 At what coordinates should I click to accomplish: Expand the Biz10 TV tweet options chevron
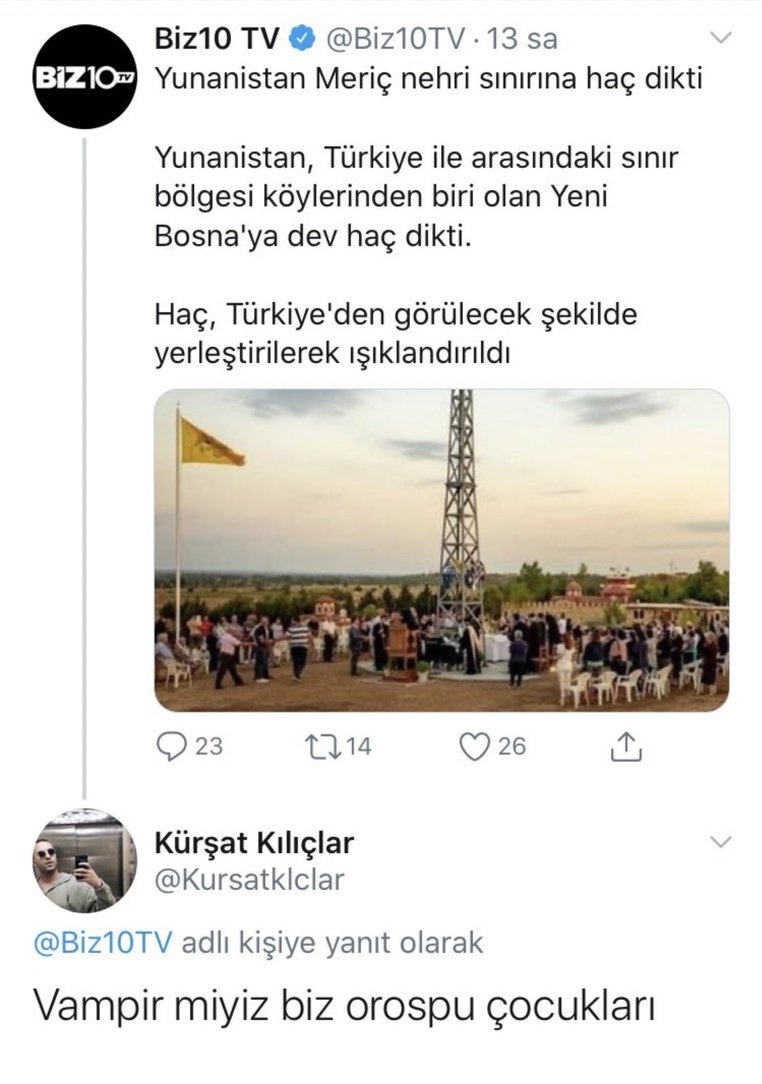720,40
